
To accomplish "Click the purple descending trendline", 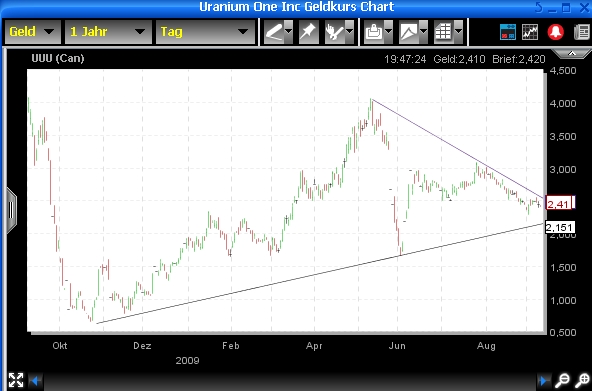I will (x=458, y=149).
